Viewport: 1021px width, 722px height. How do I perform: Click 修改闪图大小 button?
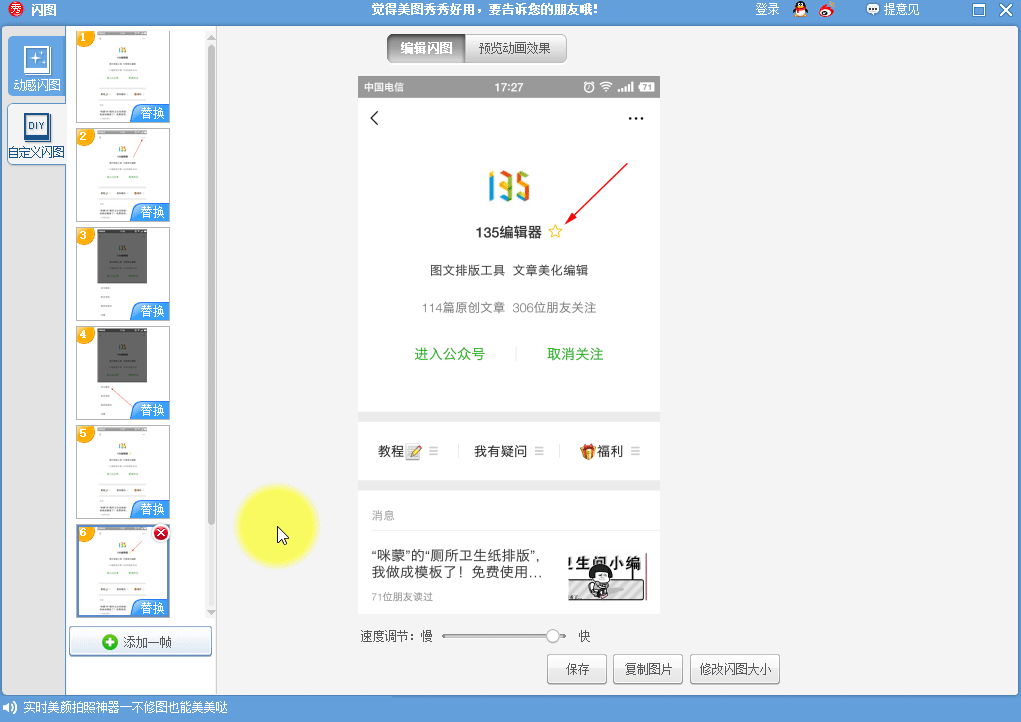[x=734, y=670]
